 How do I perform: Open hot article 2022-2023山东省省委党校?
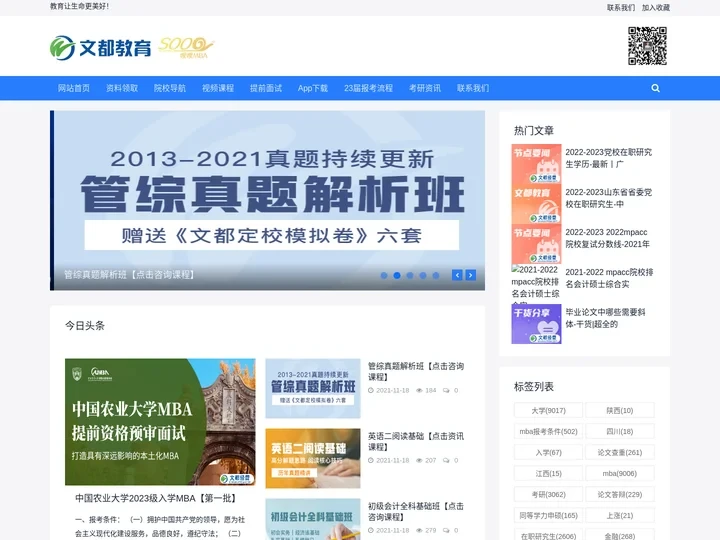(x=608, y=198)
